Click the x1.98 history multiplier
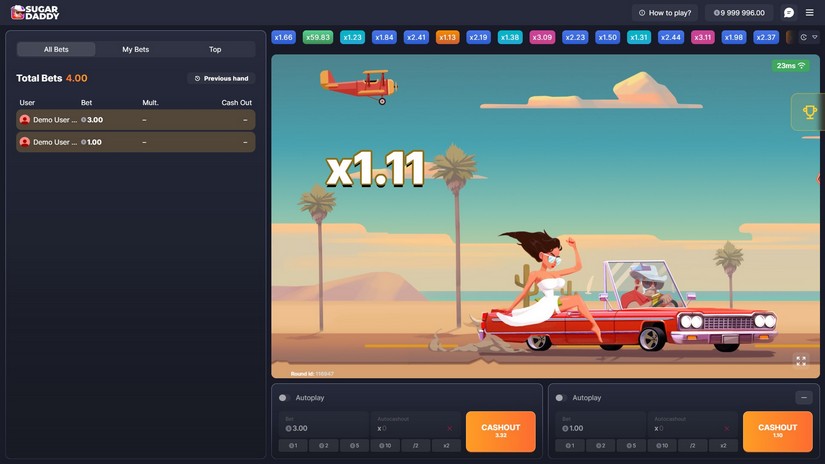Screen dimensions: 825x464 733,37
